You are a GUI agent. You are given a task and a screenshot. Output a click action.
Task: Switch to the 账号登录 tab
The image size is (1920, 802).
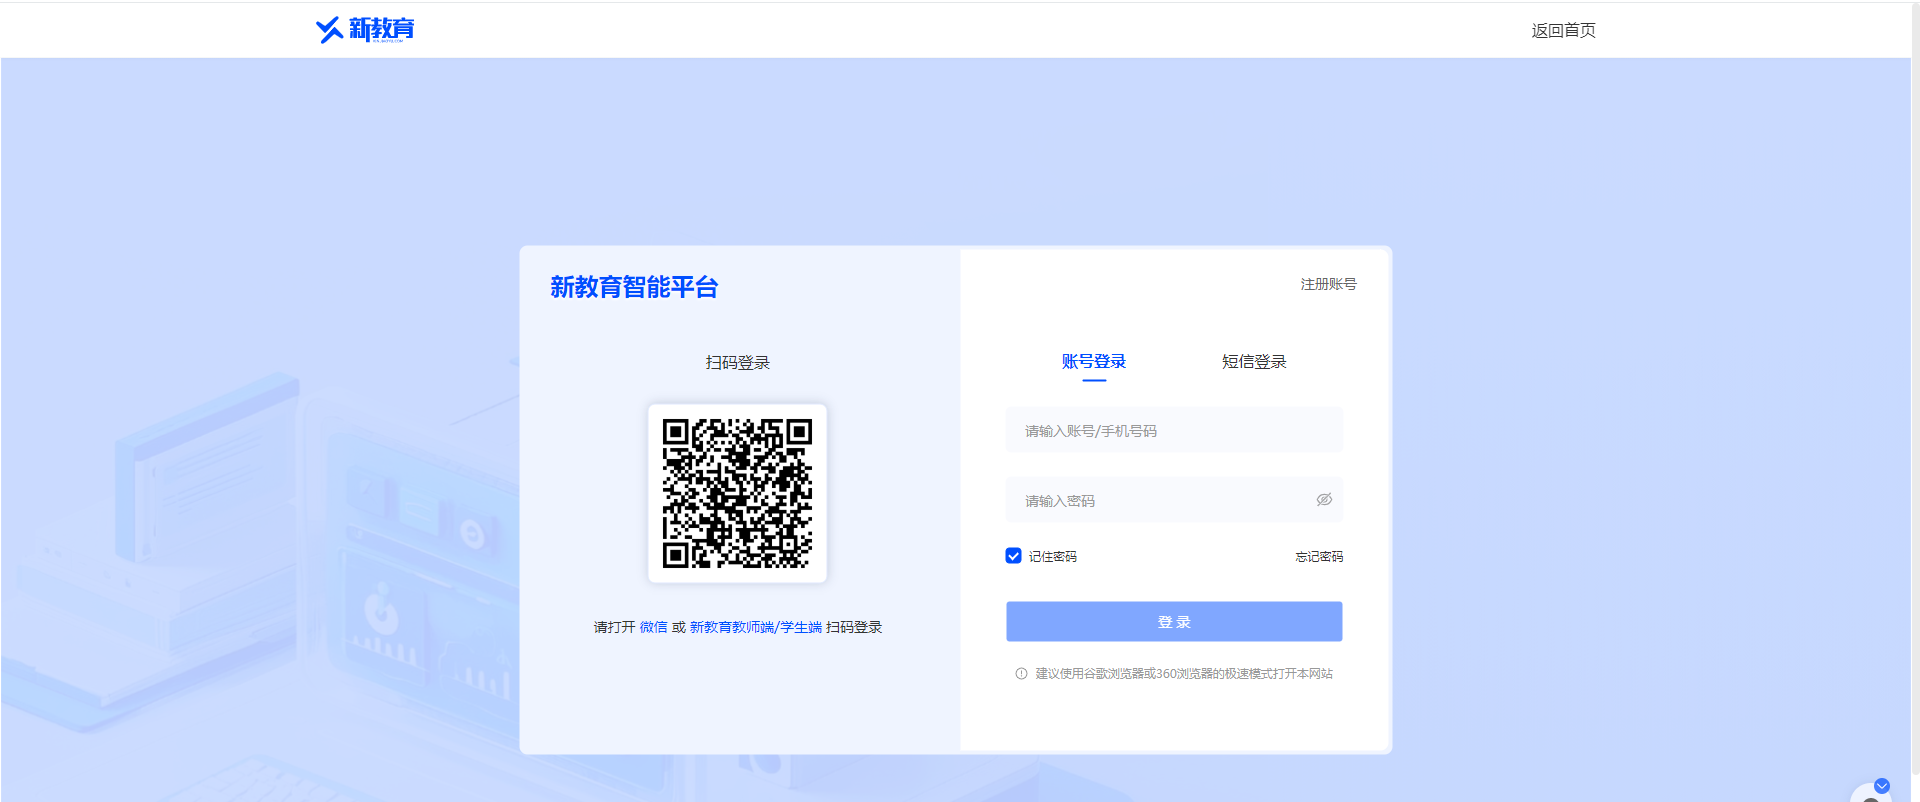click(x=1094, y=361)
